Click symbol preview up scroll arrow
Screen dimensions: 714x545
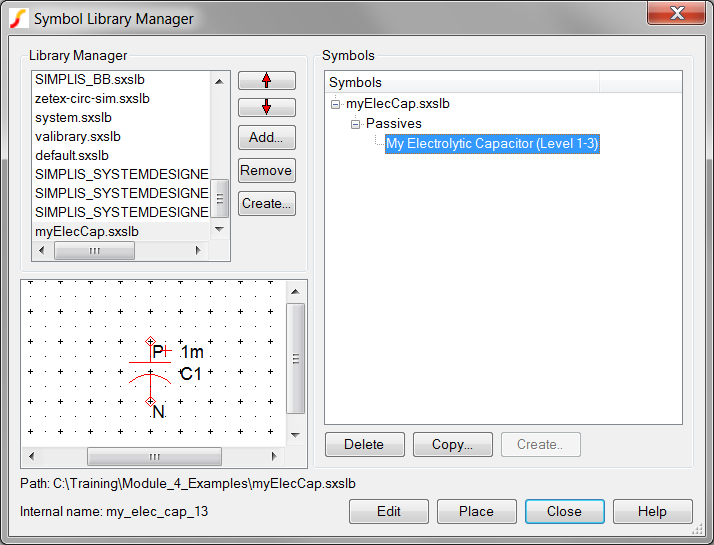296,291
